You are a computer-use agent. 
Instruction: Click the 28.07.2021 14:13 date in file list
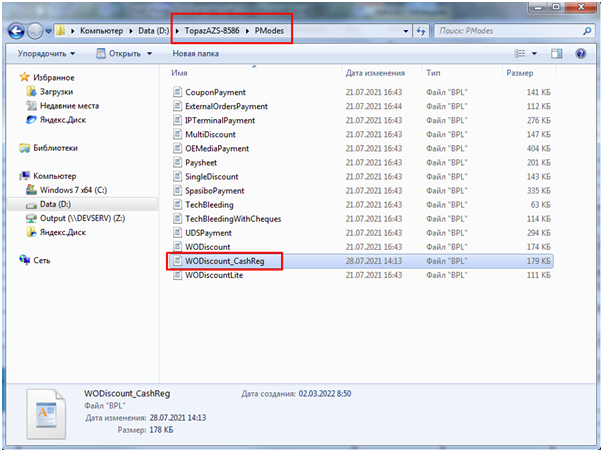(x=374, y=261)
